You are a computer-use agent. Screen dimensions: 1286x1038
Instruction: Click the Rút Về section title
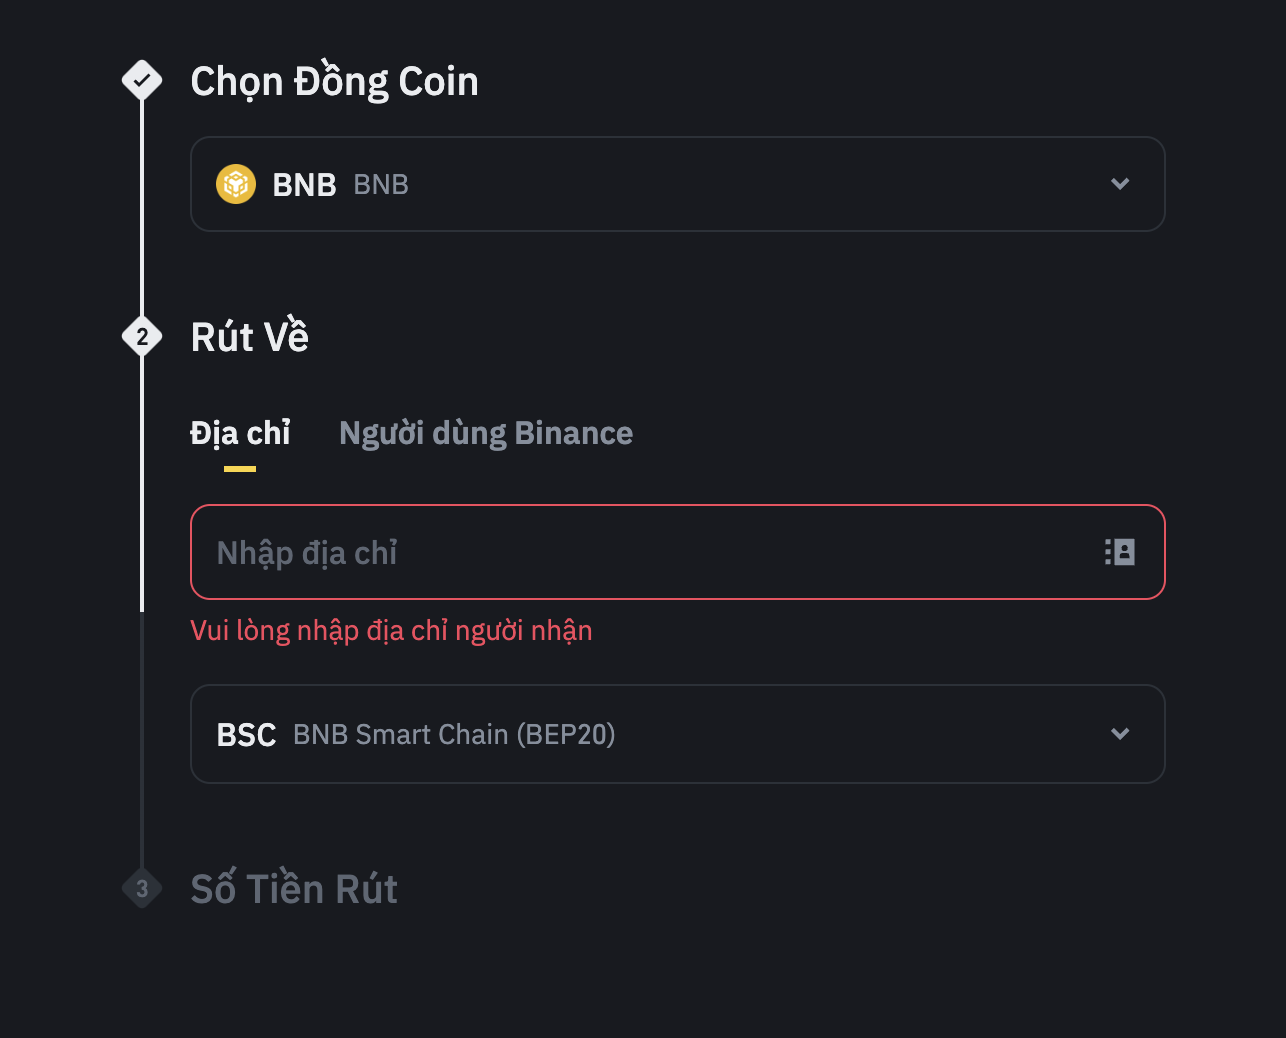point(249,336)
